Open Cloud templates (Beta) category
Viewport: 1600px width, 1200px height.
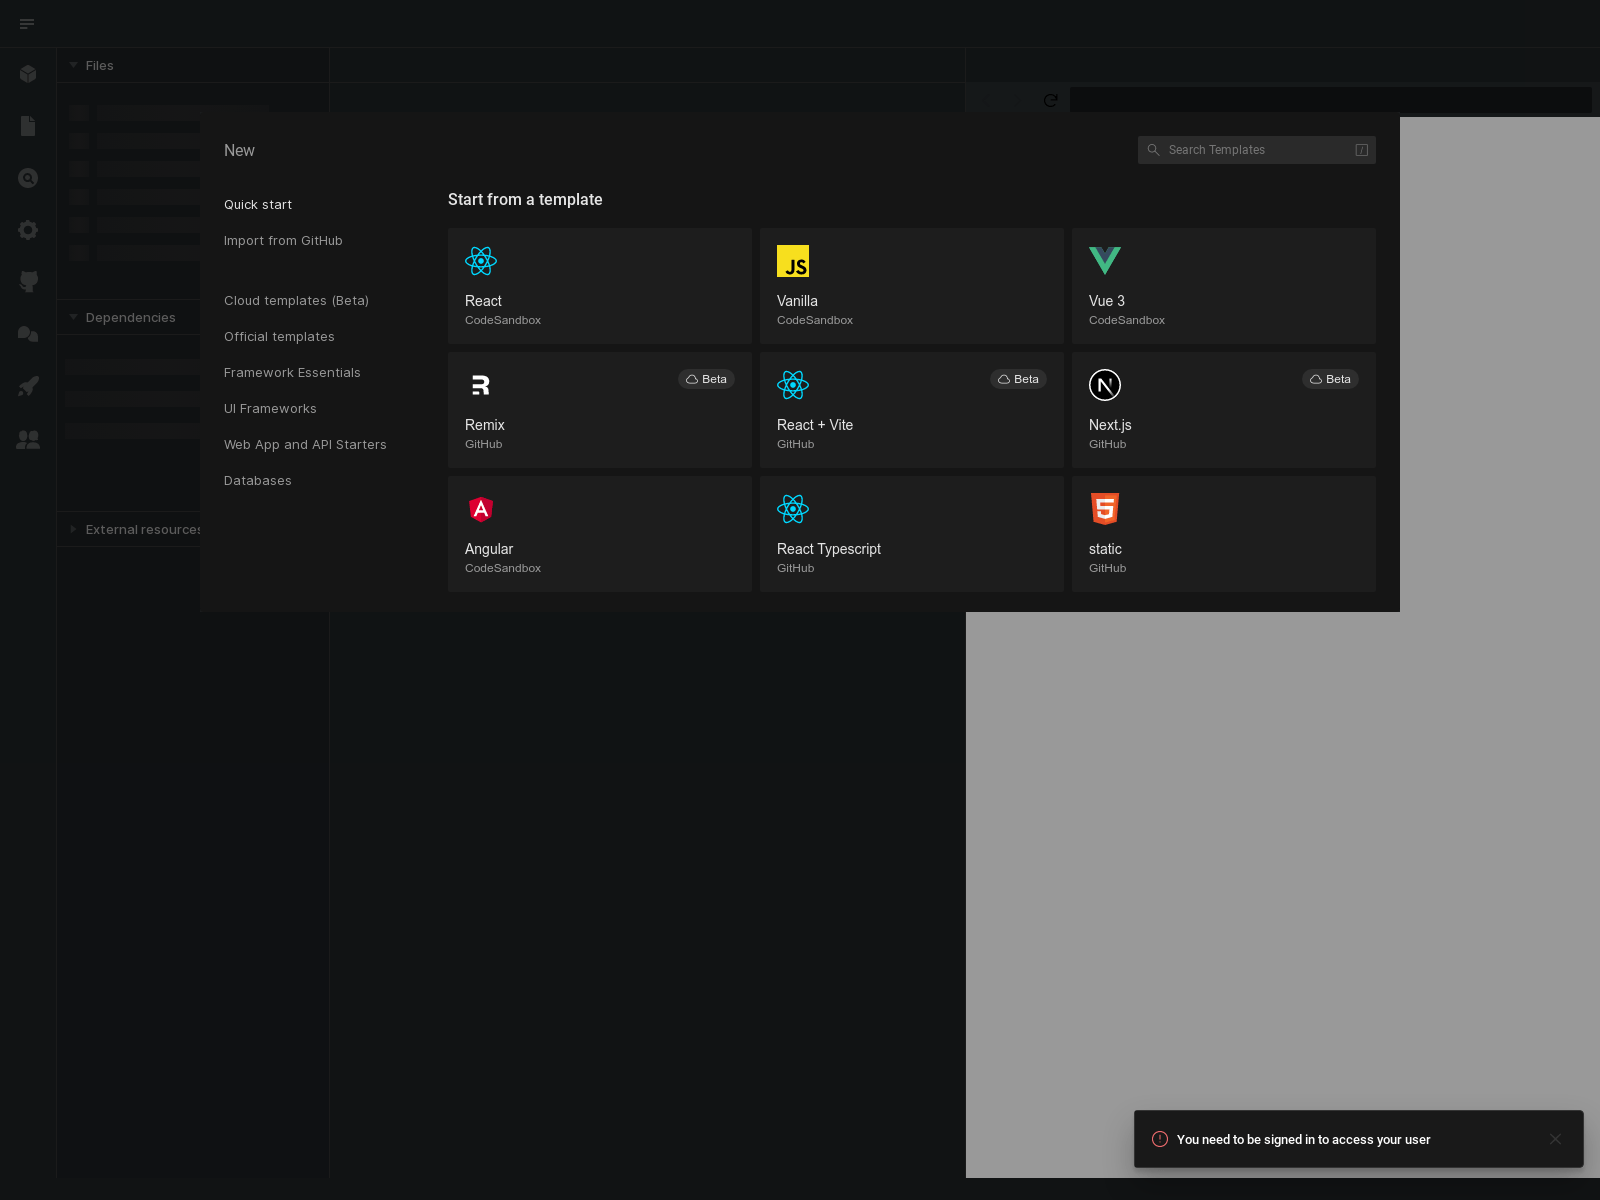296,300
